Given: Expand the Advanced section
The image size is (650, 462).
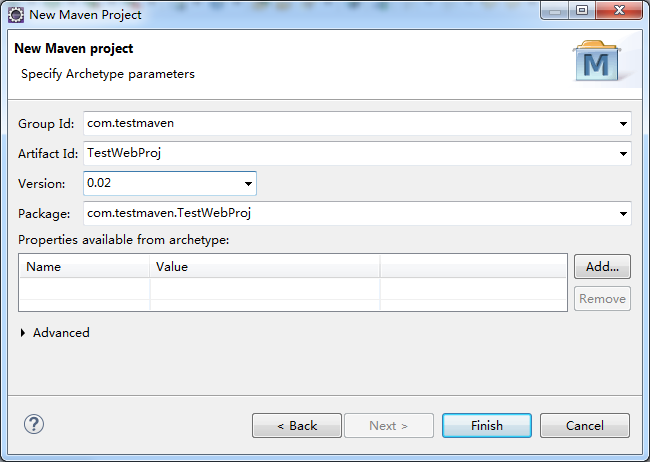Looking at the screenshot, I should [23, 333].
